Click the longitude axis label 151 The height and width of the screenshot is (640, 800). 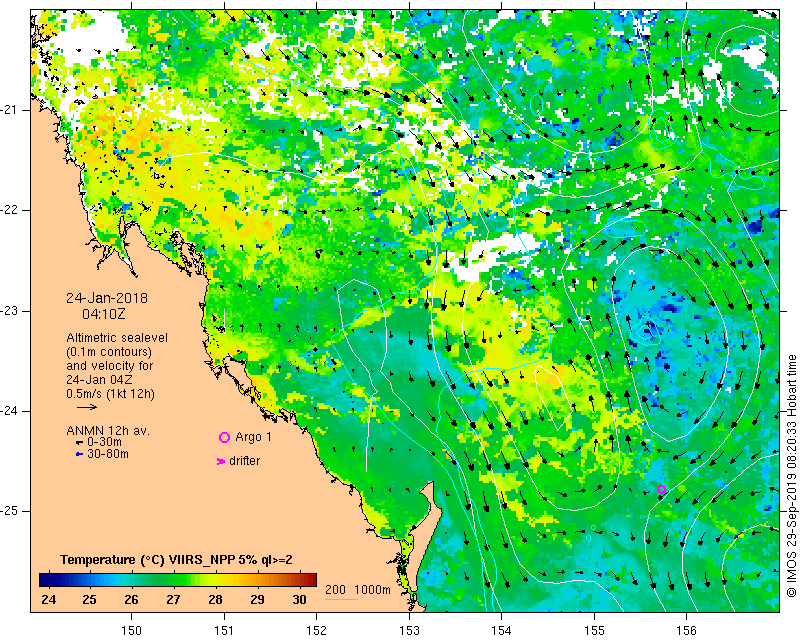224,630
